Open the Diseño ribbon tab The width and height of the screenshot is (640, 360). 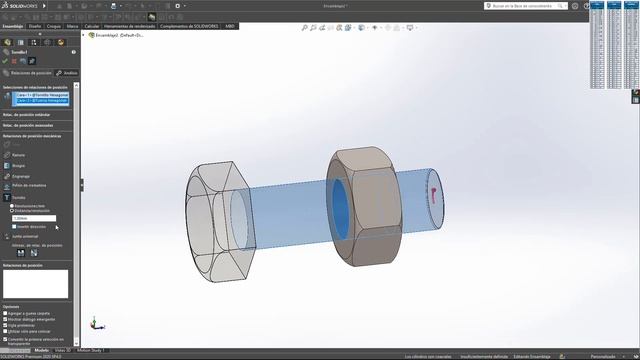(x=35, y=26)
